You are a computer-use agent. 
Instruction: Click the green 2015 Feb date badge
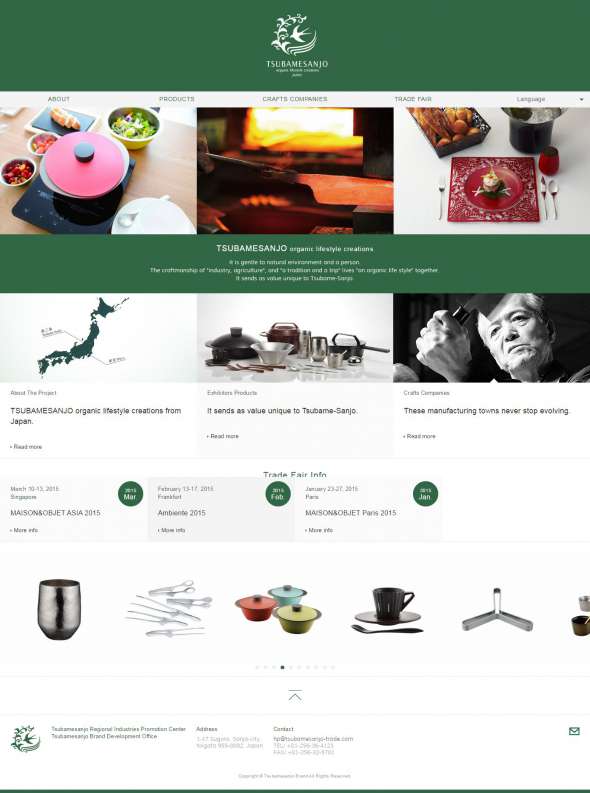pyautogui.click(x=278, y=494)
